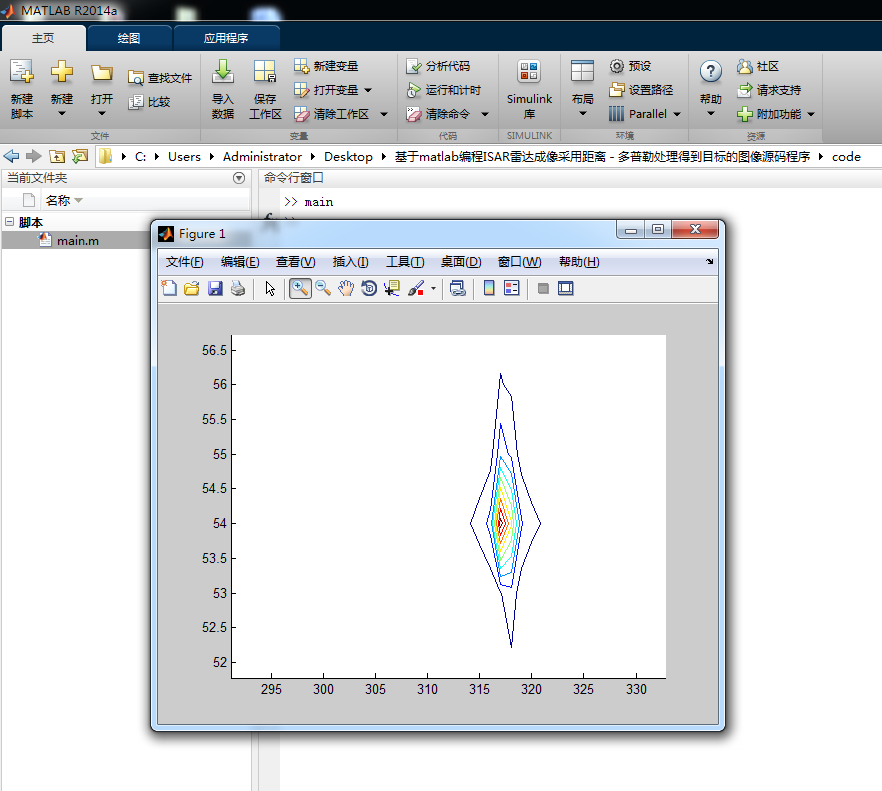Click Find Files (查找文件)
This screenshot has height=791, width=882.
point(160,78)
